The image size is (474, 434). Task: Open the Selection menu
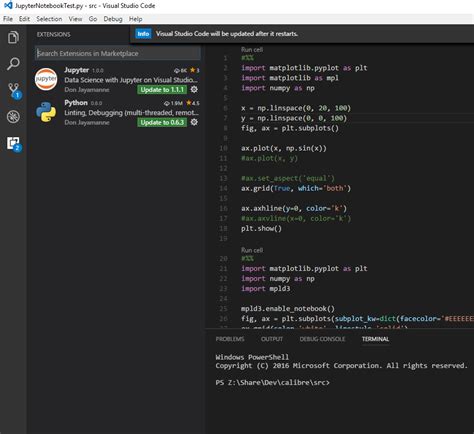coord(49,19)
